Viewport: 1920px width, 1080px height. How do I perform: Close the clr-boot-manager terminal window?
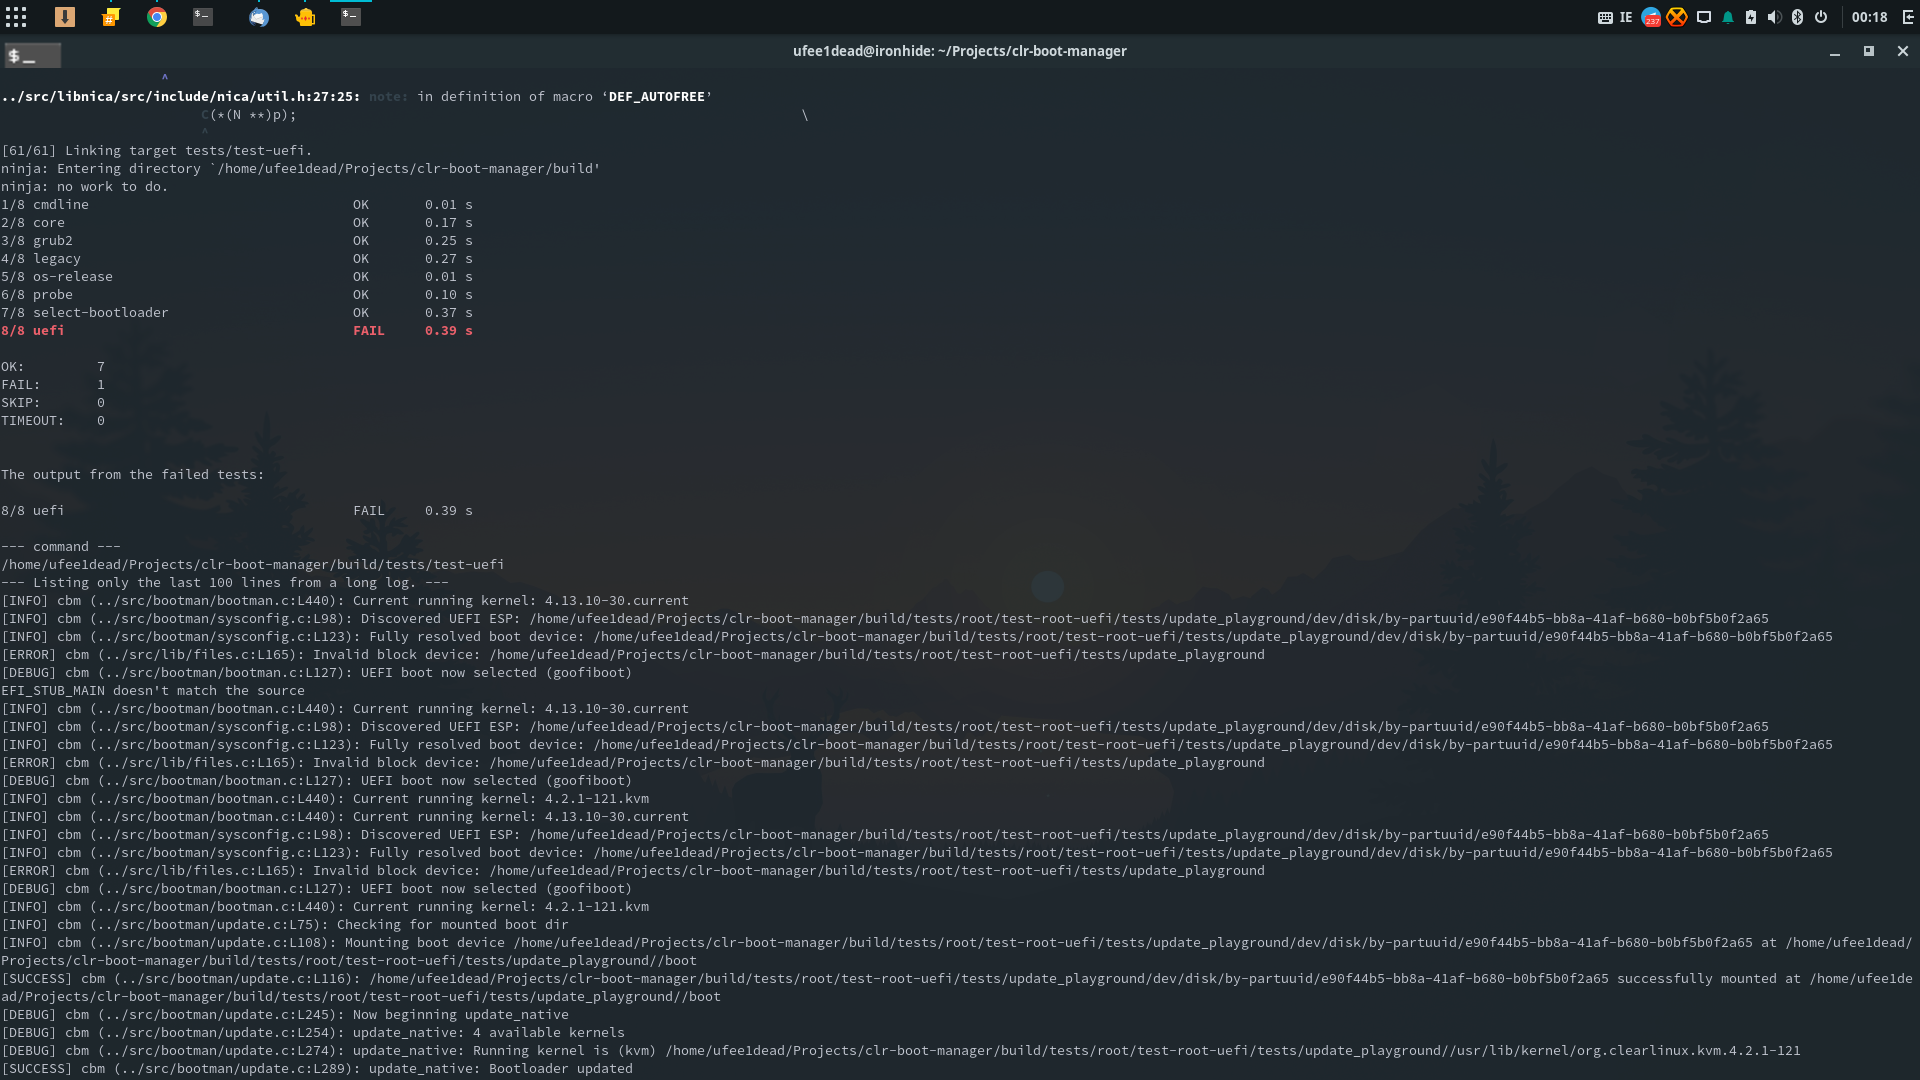(x=1903, y=51)
